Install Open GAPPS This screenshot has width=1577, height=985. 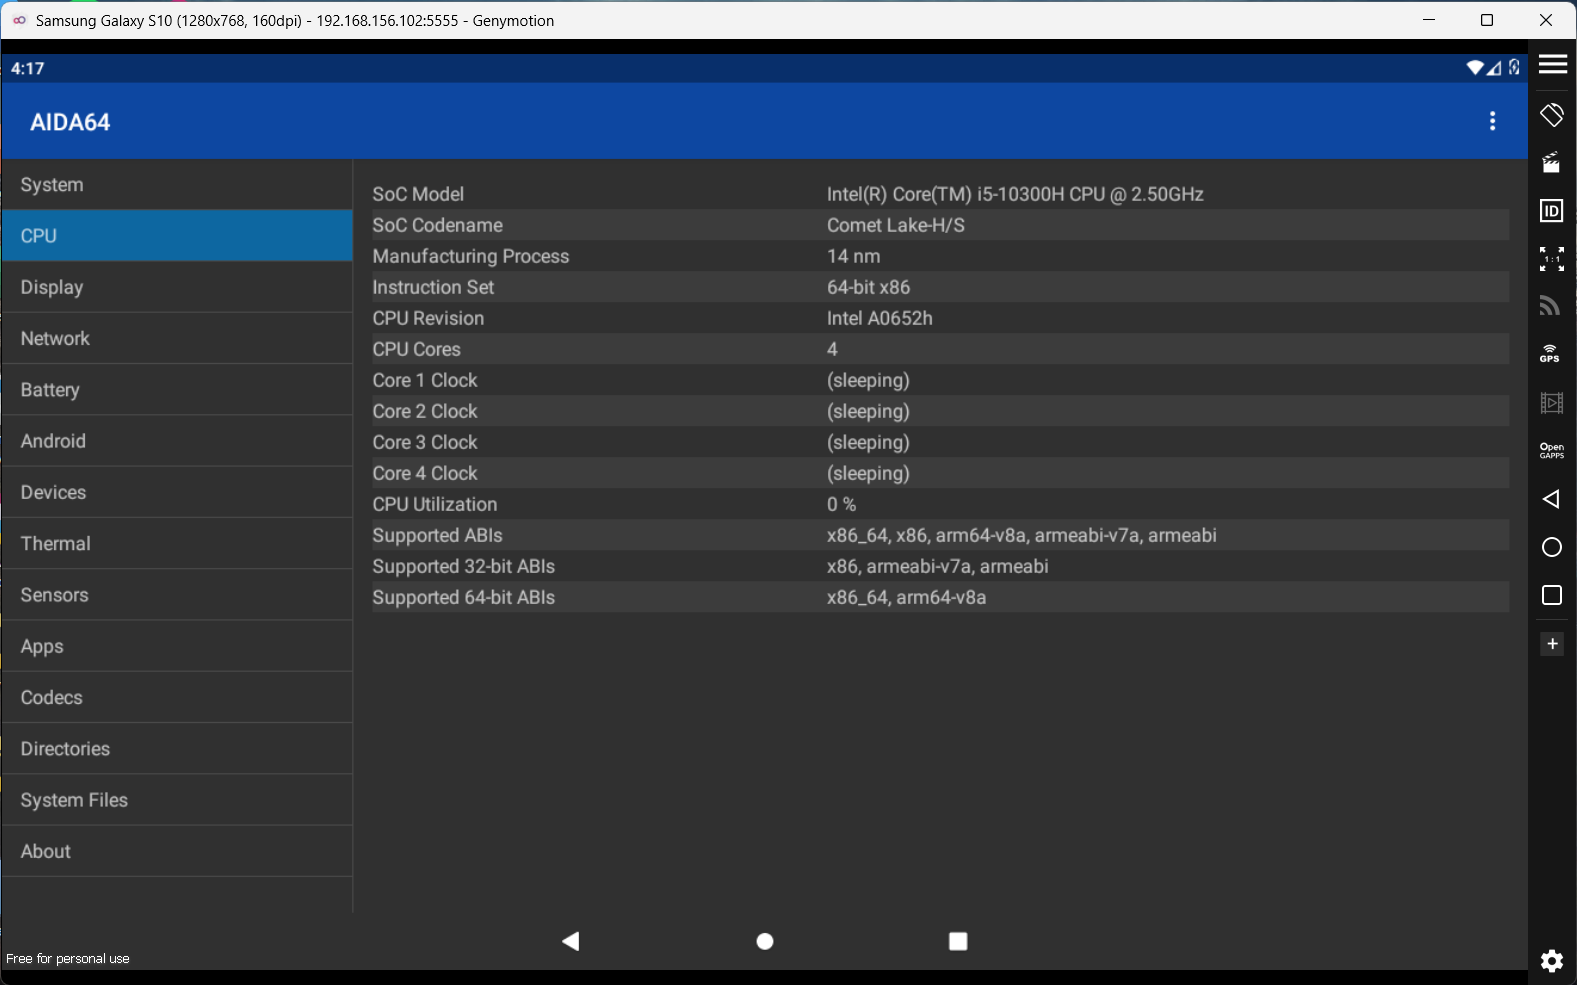point(1552,451)
